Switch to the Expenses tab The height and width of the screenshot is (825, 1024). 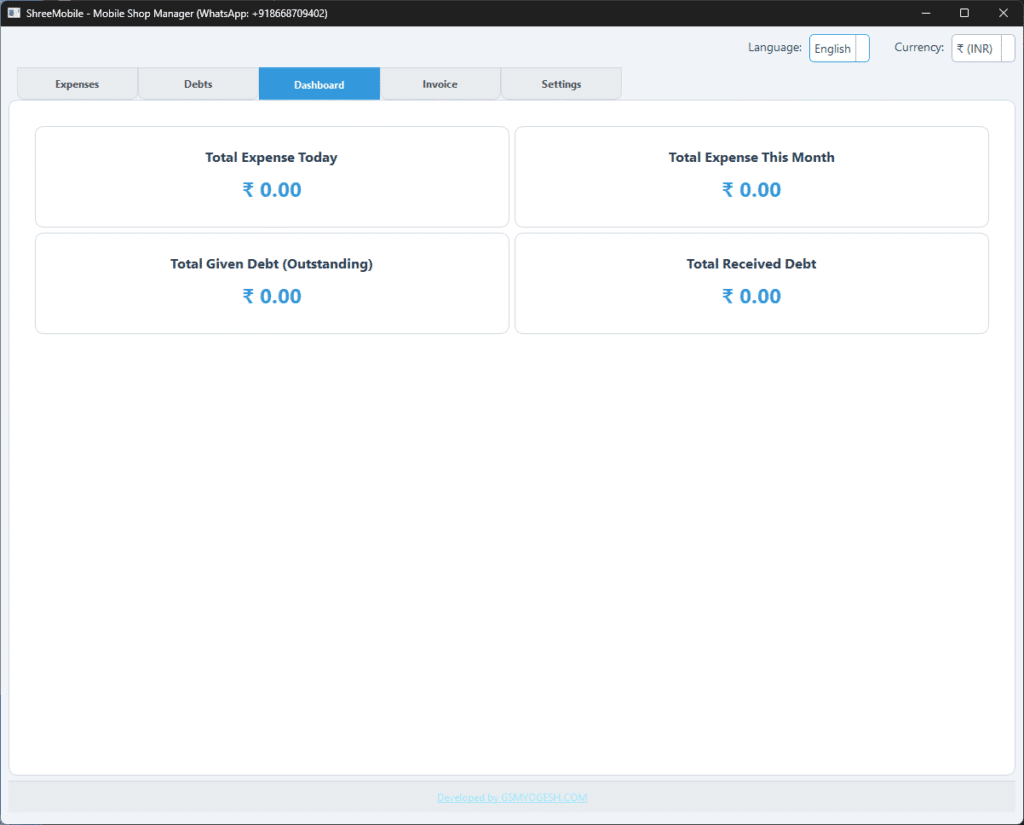tap(77, 84)
